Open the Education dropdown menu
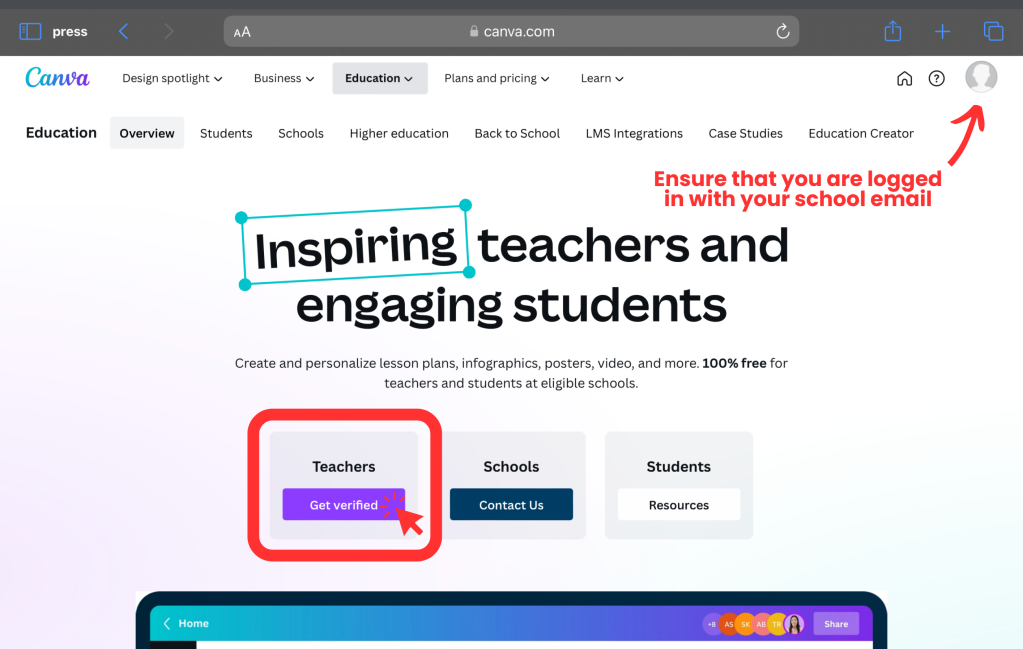The image size is (1023, 649). pyautogui.click(x=380, y=78)
